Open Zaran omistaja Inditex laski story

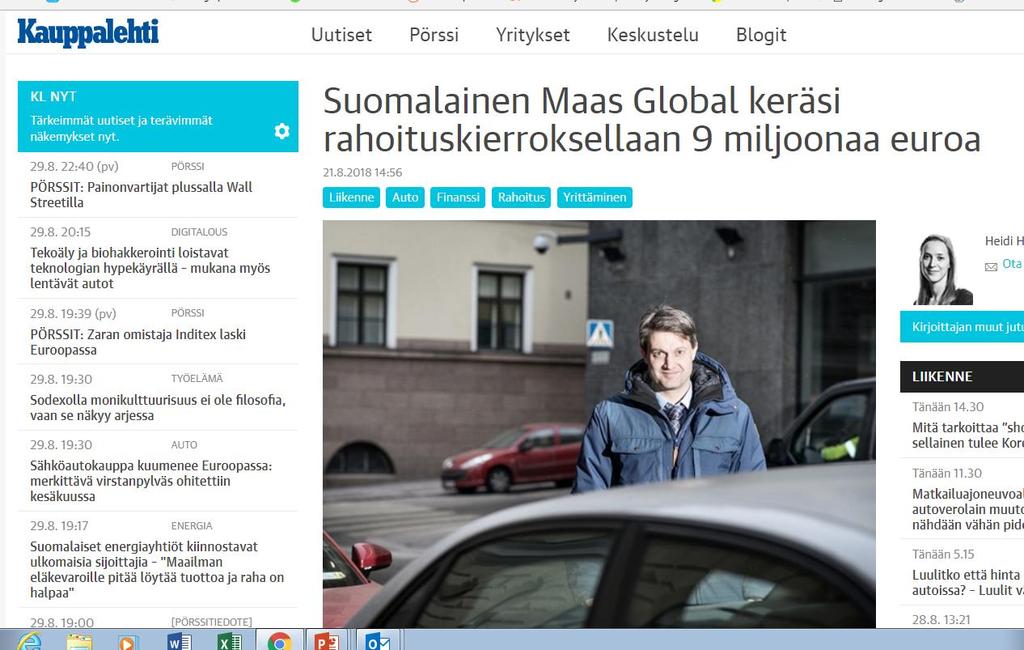(138, 342)
